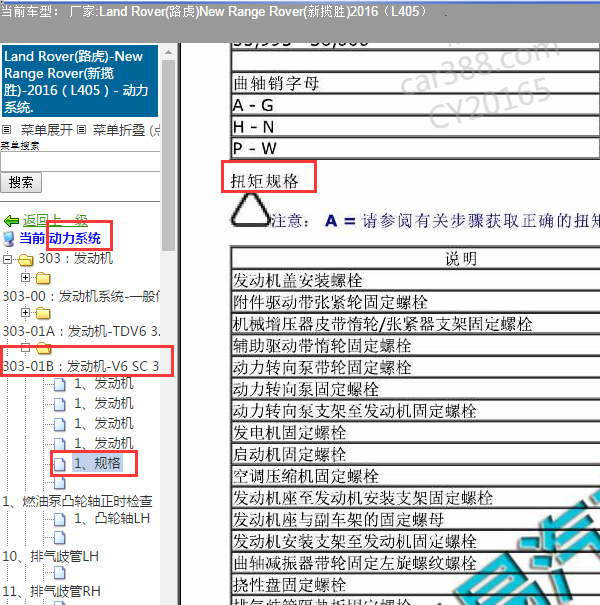Click the 动力转向泵固定螺栓 row
600x605 pixels.
point(415,389)
